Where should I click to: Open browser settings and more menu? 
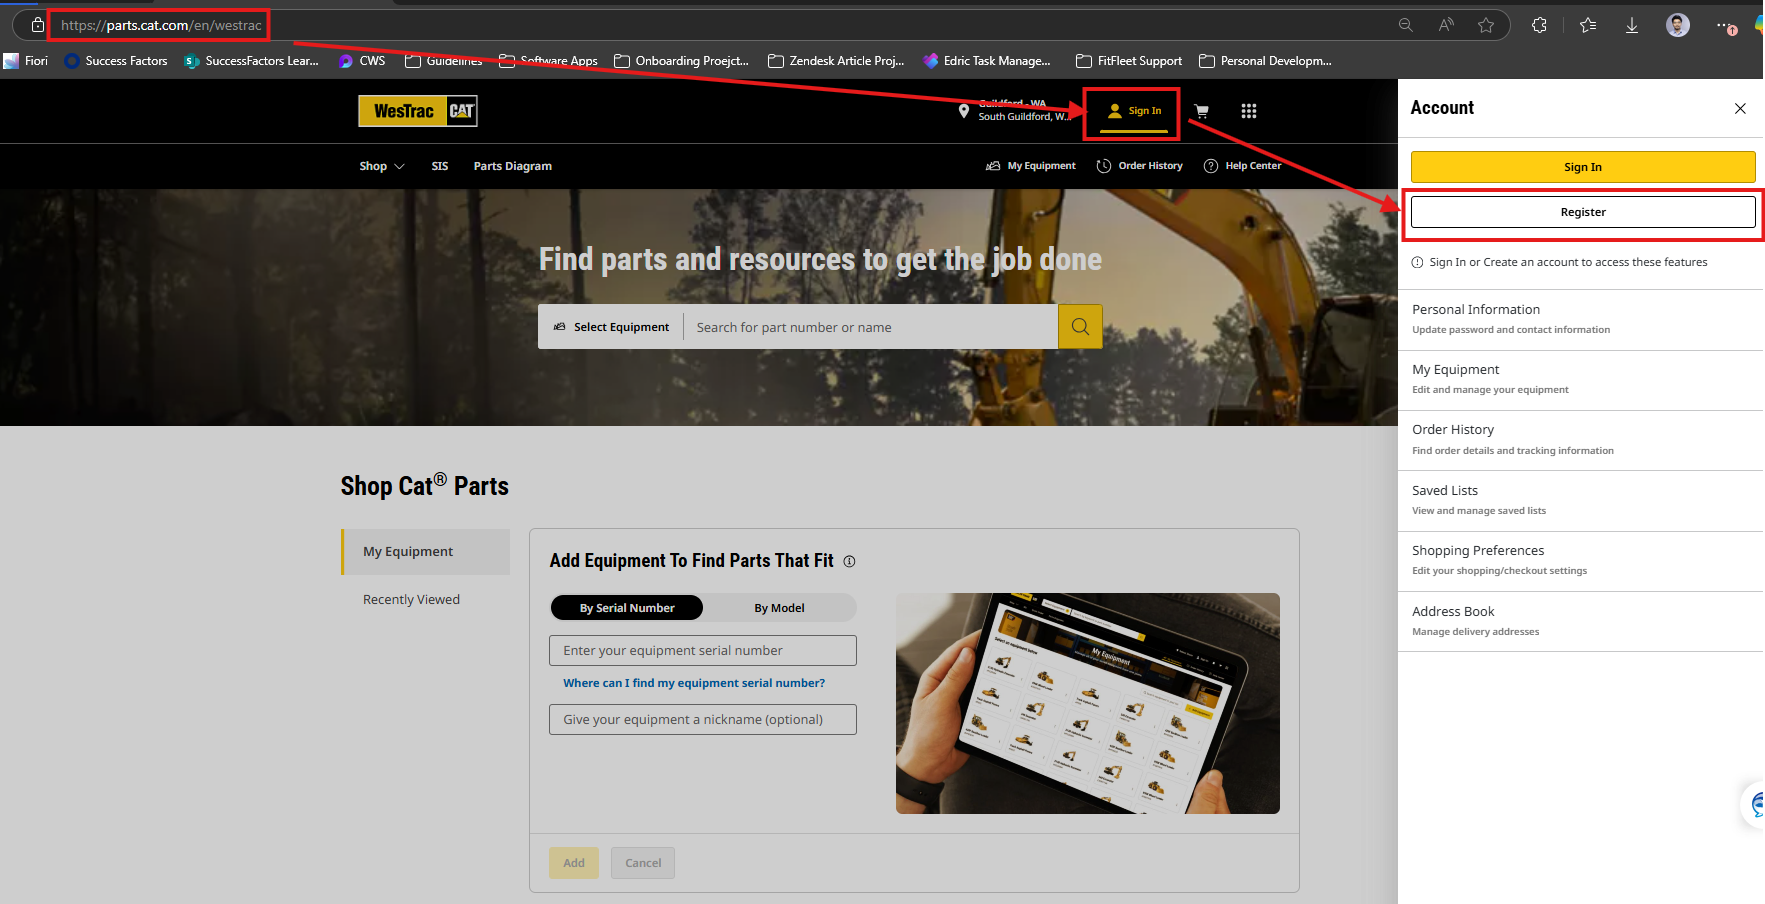(1726, 25)
